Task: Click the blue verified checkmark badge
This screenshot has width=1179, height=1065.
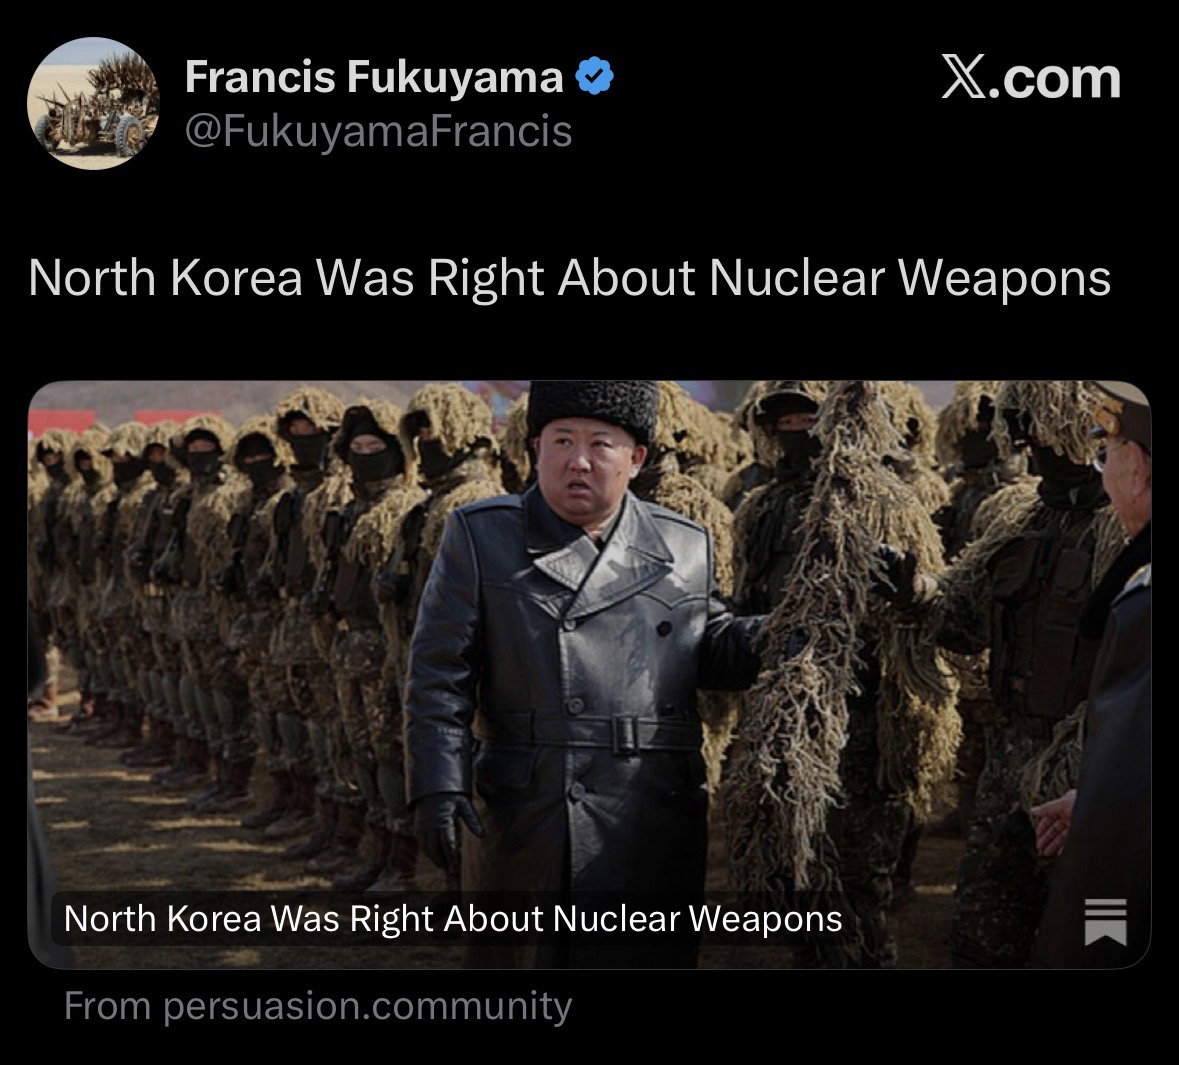Action: 595,76
